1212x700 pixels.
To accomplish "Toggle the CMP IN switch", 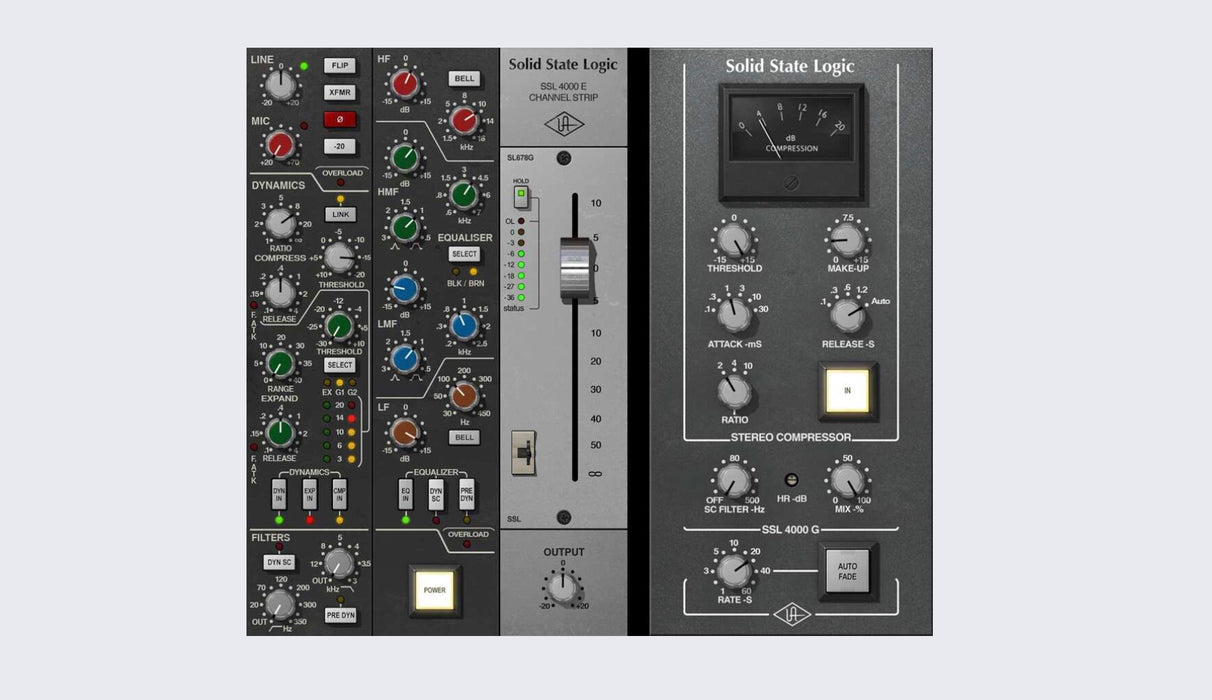I will [x=339, y=493].
